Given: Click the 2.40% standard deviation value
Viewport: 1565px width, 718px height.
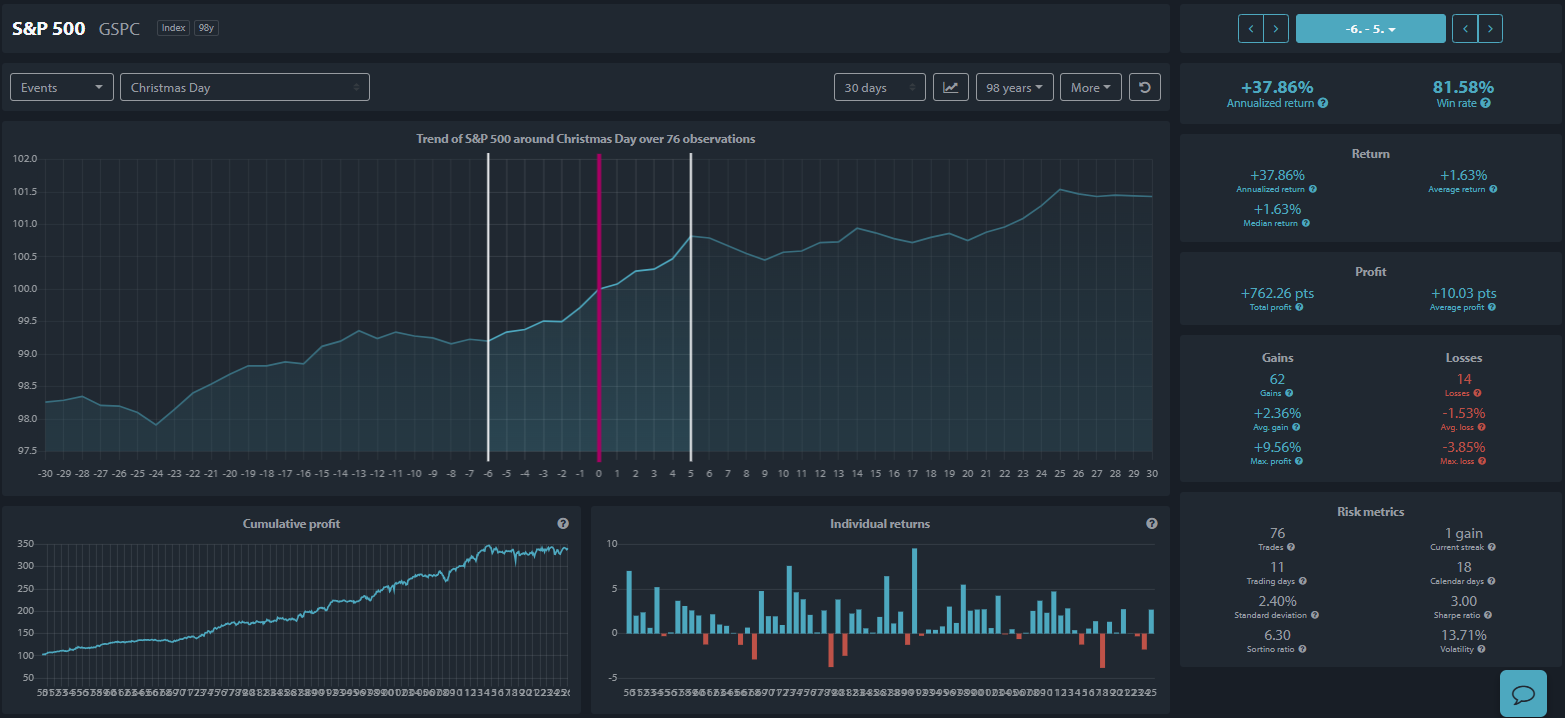Looking at the screenshot, I should point(1277,601).
